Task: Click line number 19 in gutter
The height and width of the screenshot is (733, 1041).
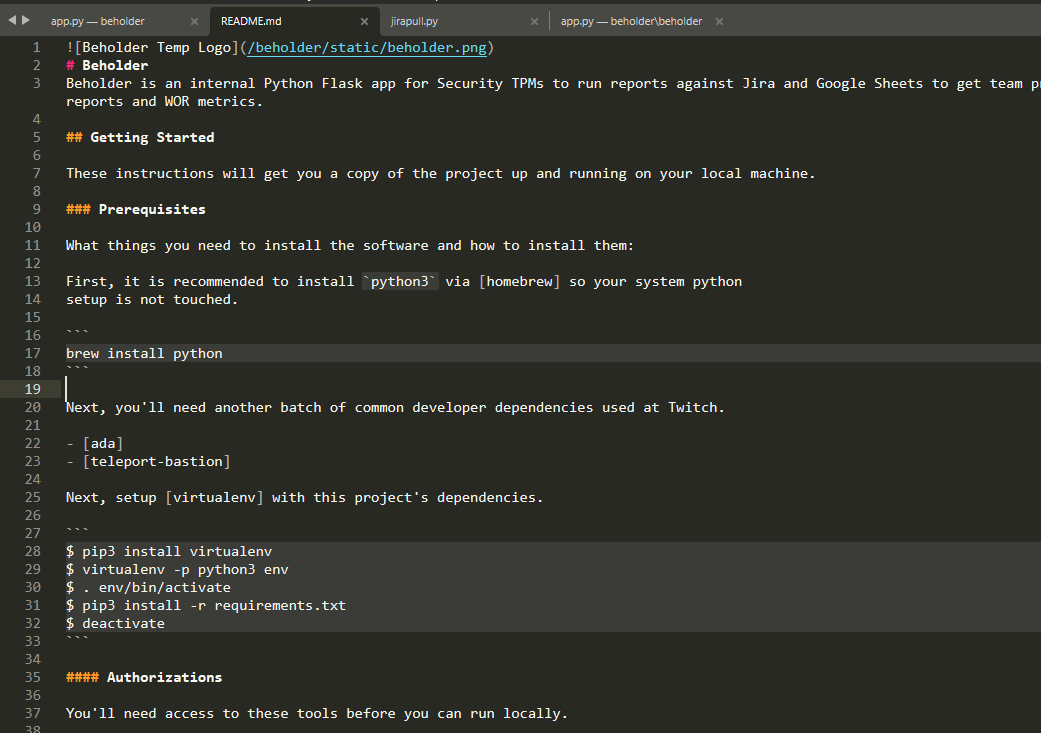Action: point(33,389)
